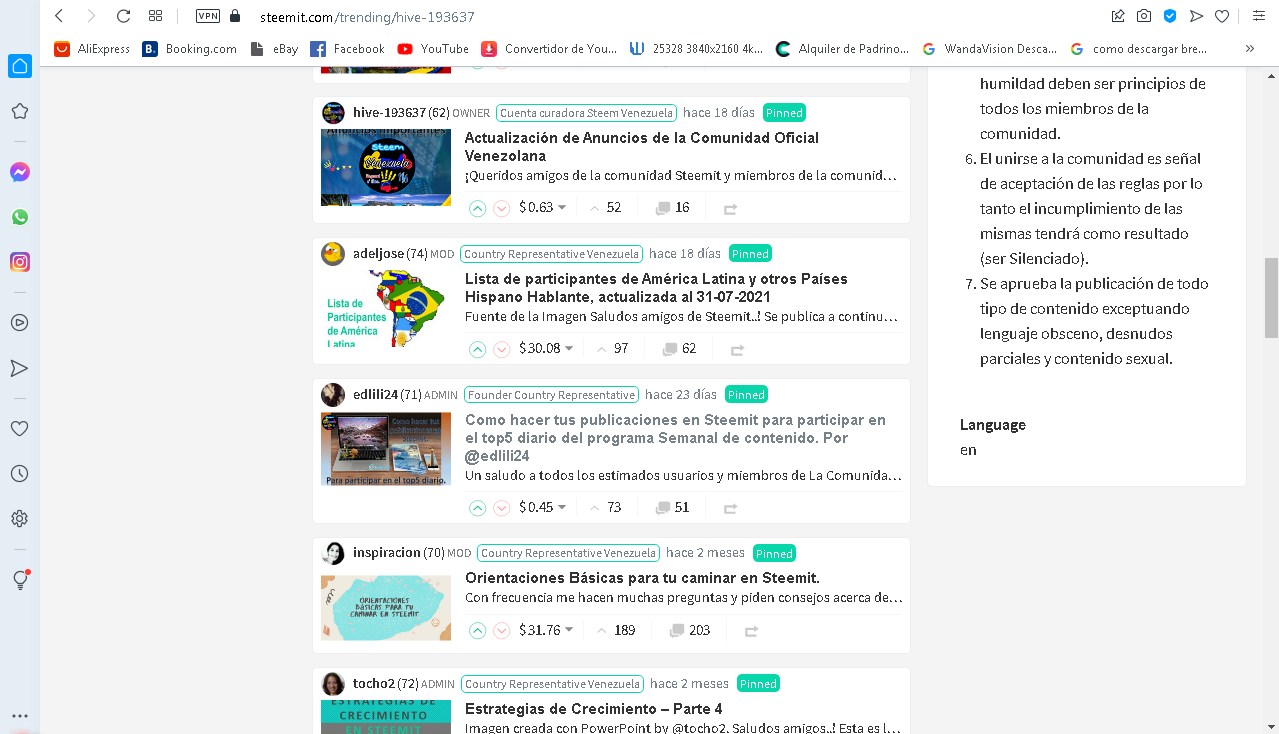This screenshot has width=1279, height=734.
Task: Open the sidebar settings gear
Action: coord(19,518)
